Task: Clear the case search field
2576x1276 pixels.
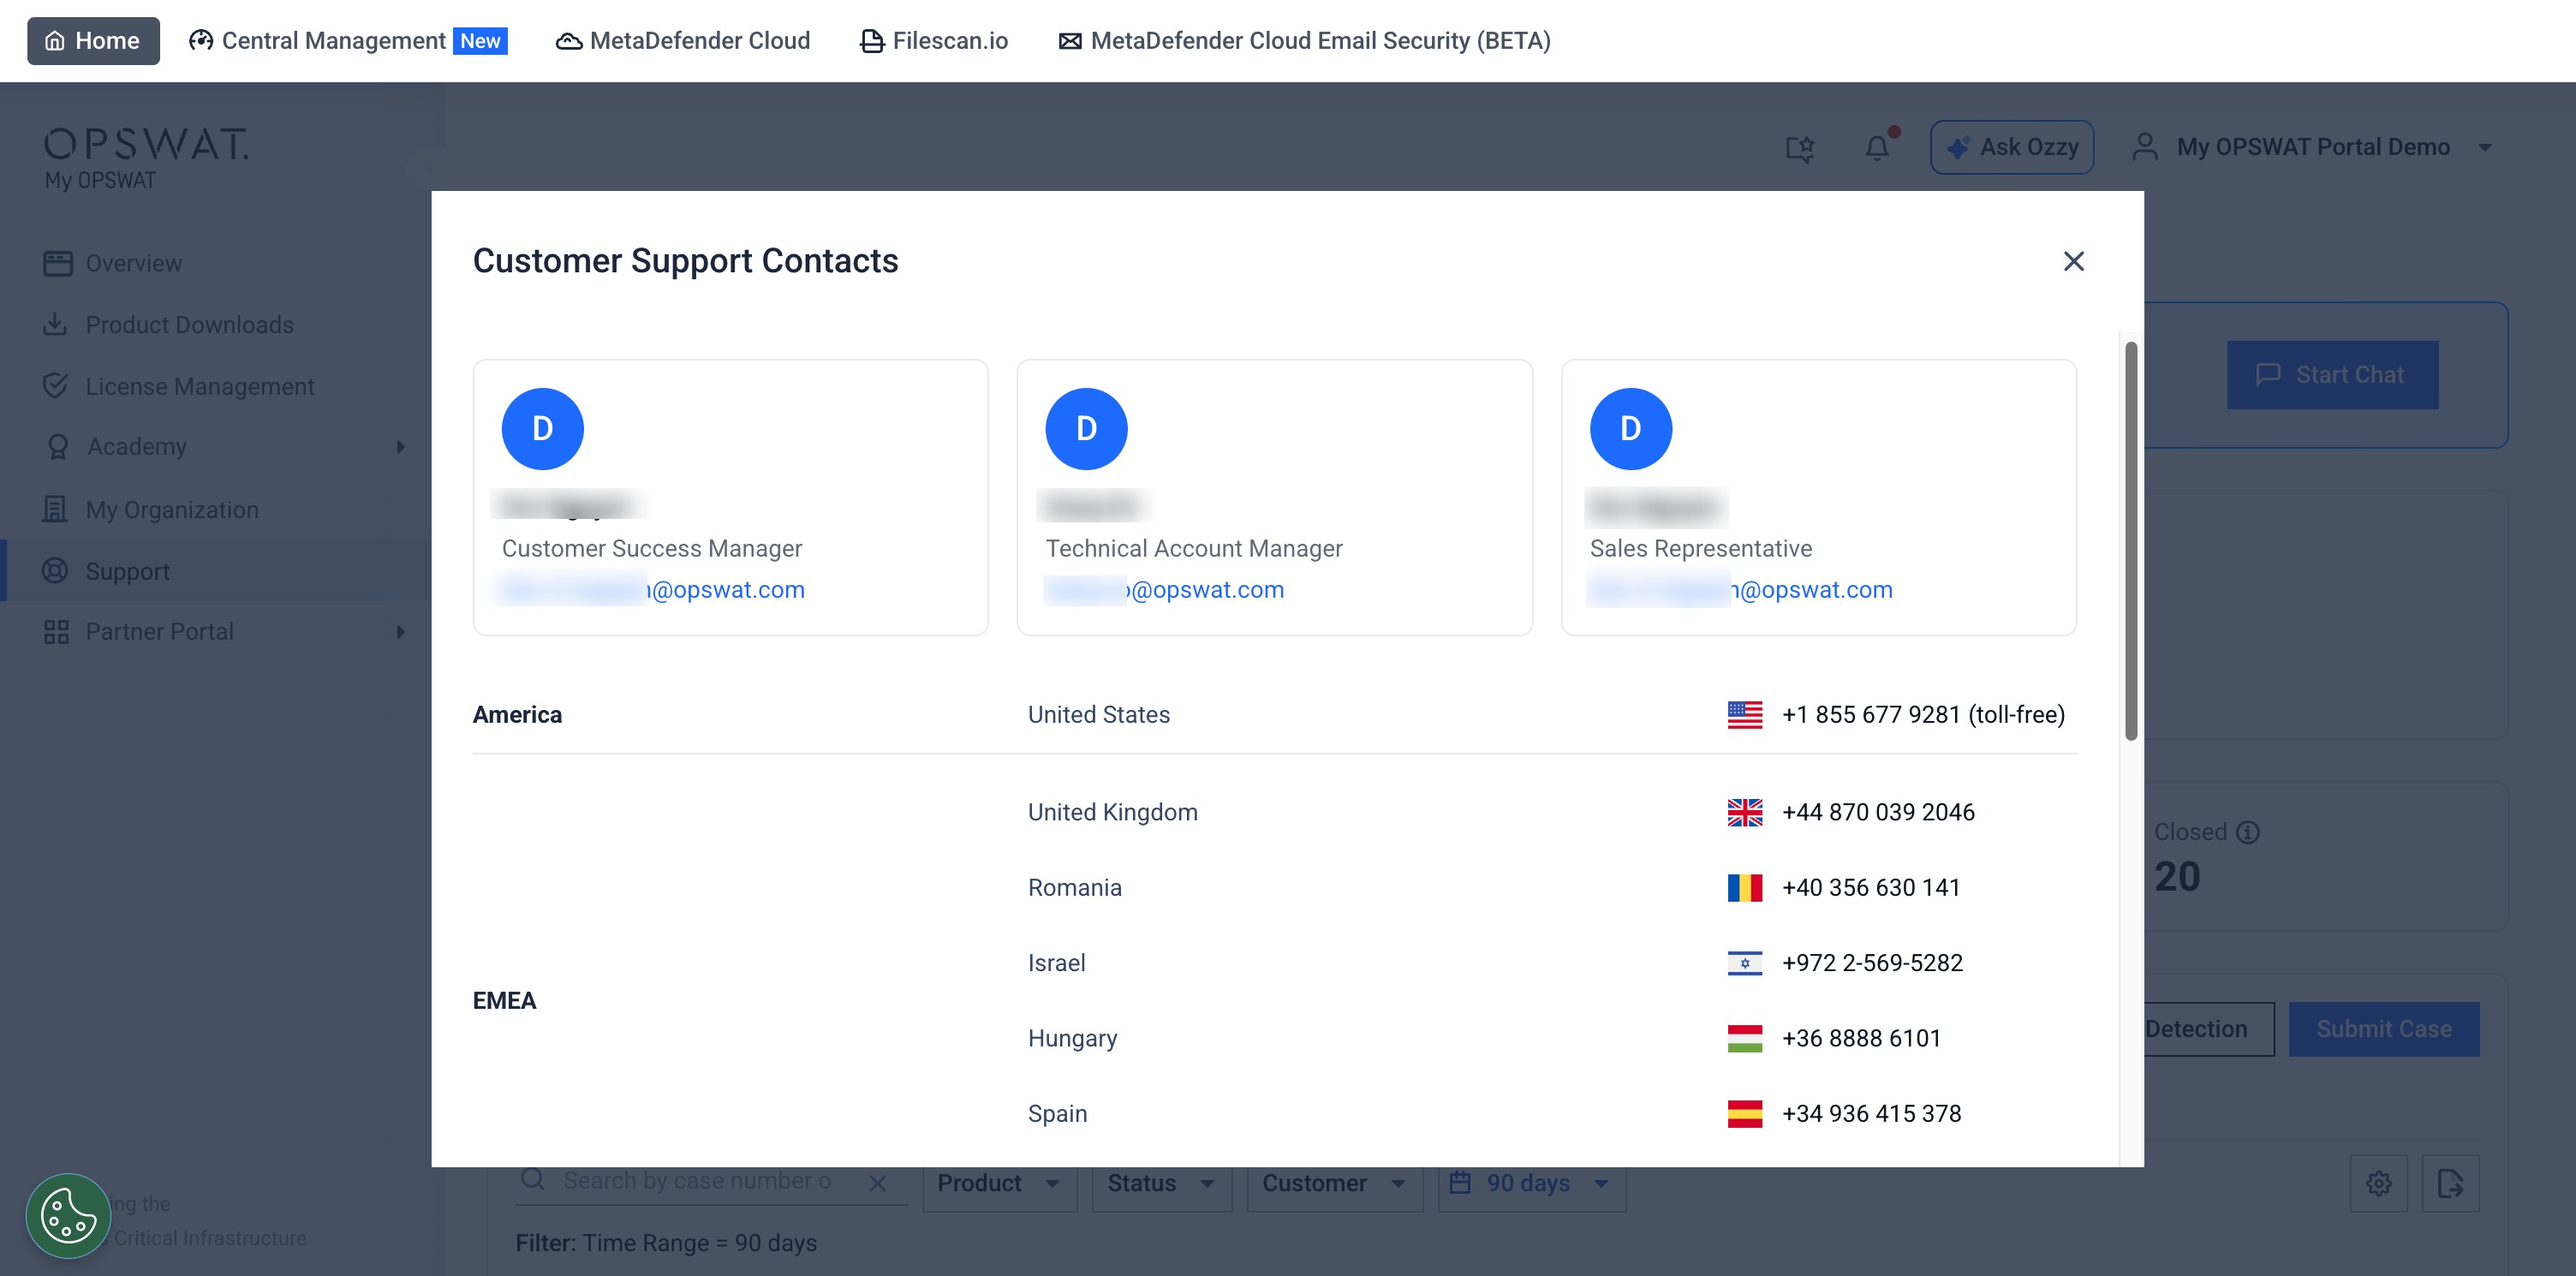Action: click(x=877, y=1183)
